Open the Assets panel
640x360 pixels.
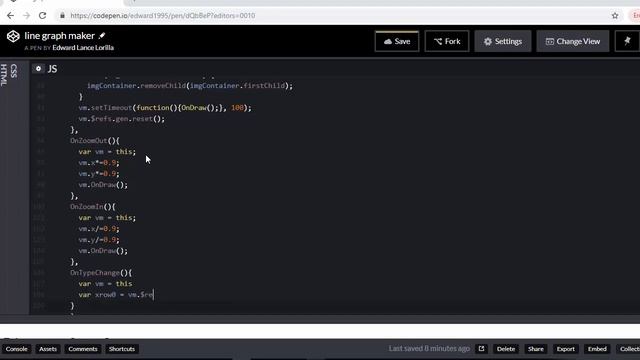tap(48, 349)
